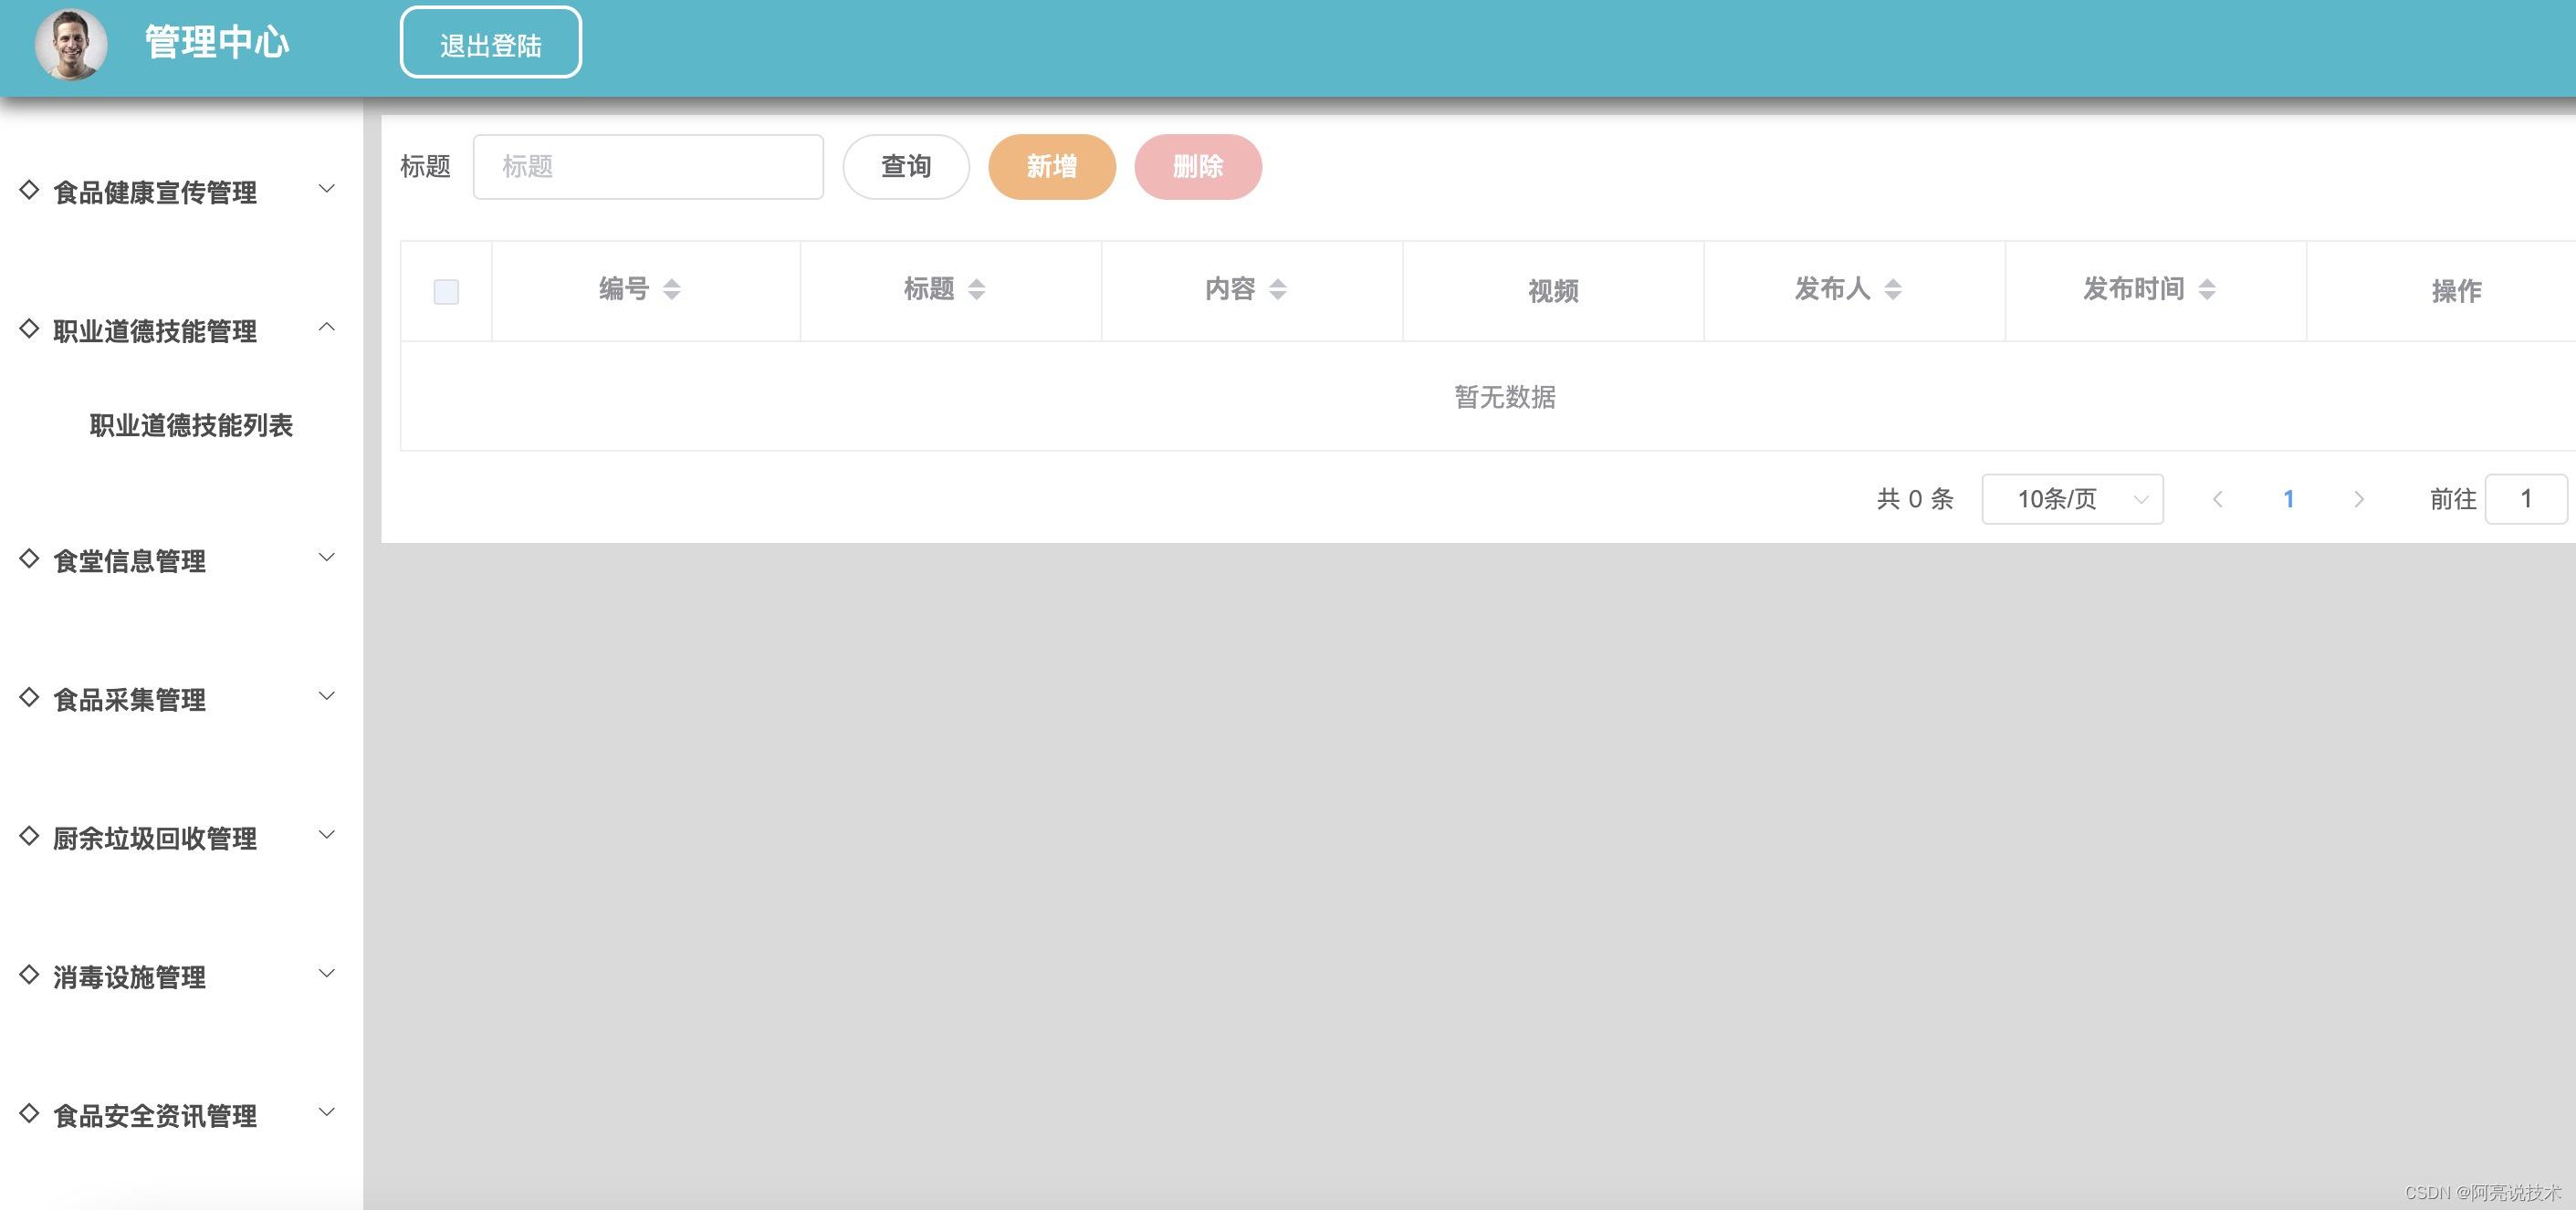Toggle the select-all table checkbox
The width and height of the screenshot is (2576, 1210).
(446, 292)
